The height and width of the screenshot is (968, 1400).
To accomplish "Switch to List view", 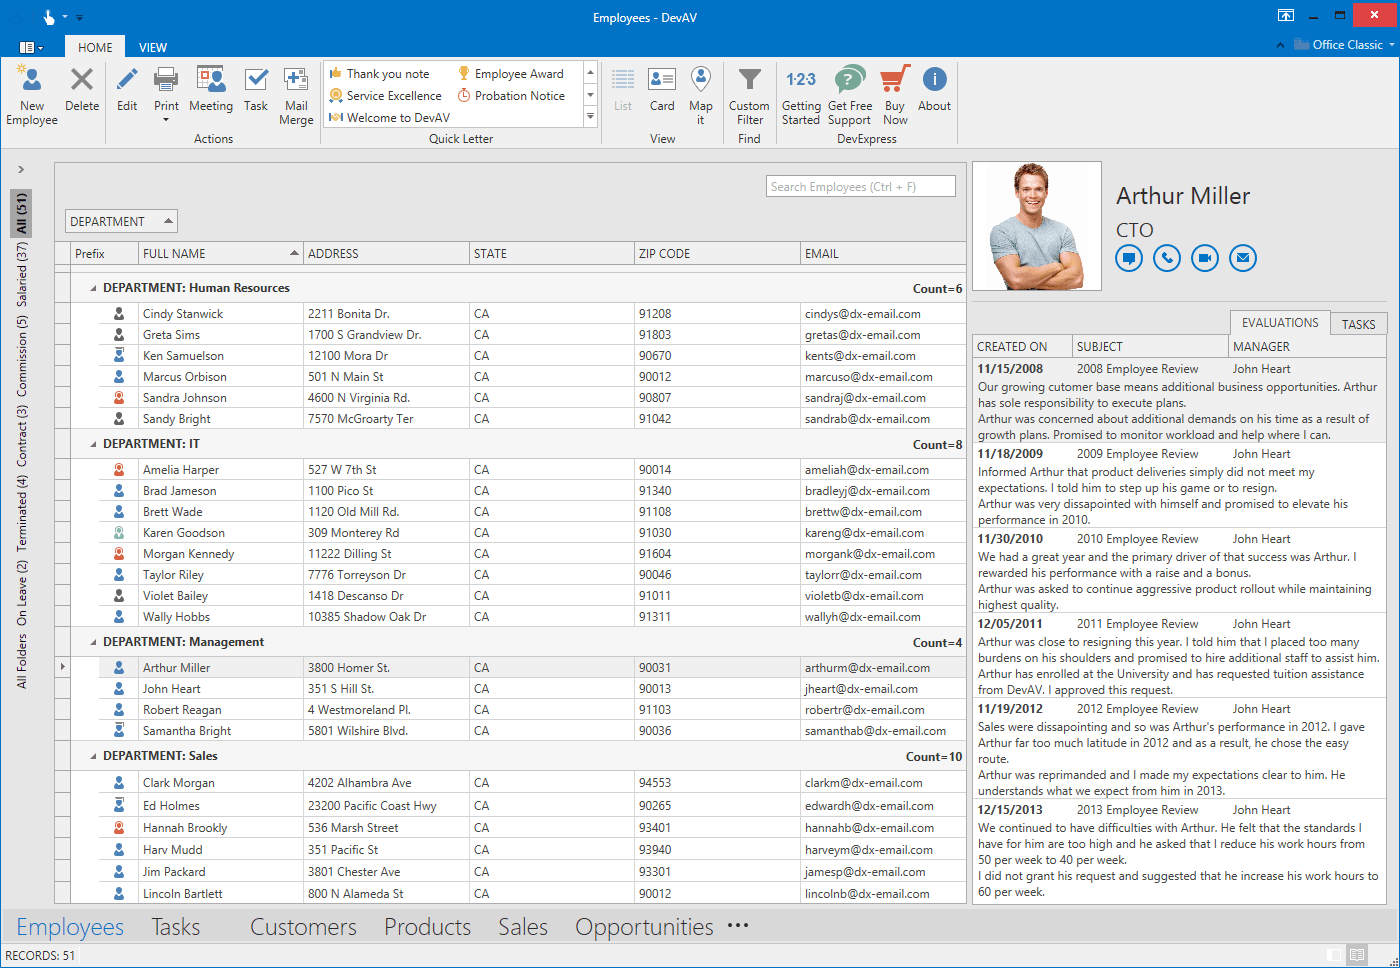I will point(623,90).
